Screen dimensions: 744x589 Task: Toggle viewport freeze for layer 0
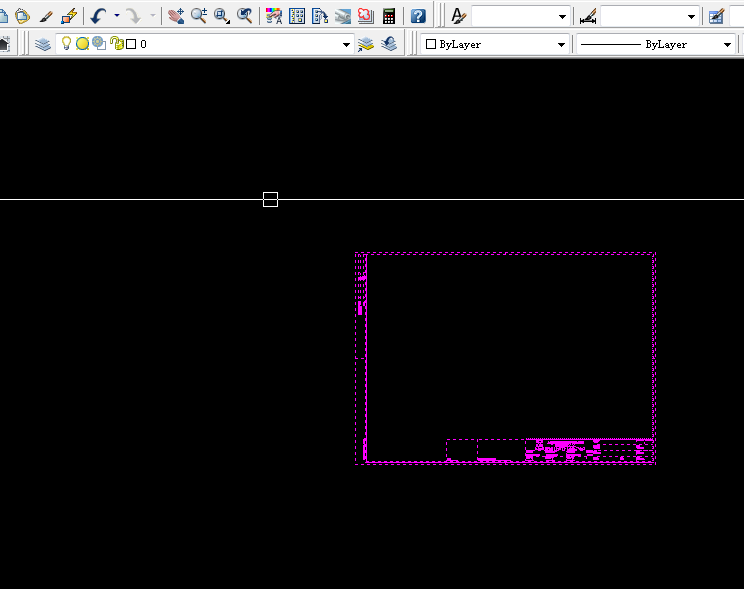pos(99,44)
